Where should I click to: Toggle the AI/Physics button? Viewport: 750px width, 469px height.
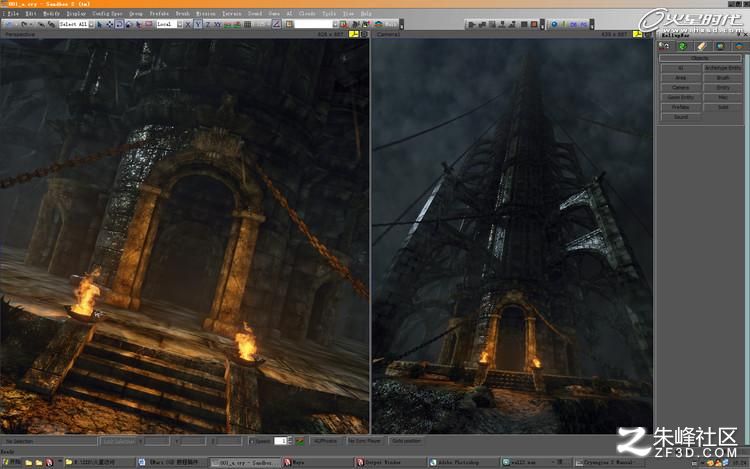click(x=325, y=441)
